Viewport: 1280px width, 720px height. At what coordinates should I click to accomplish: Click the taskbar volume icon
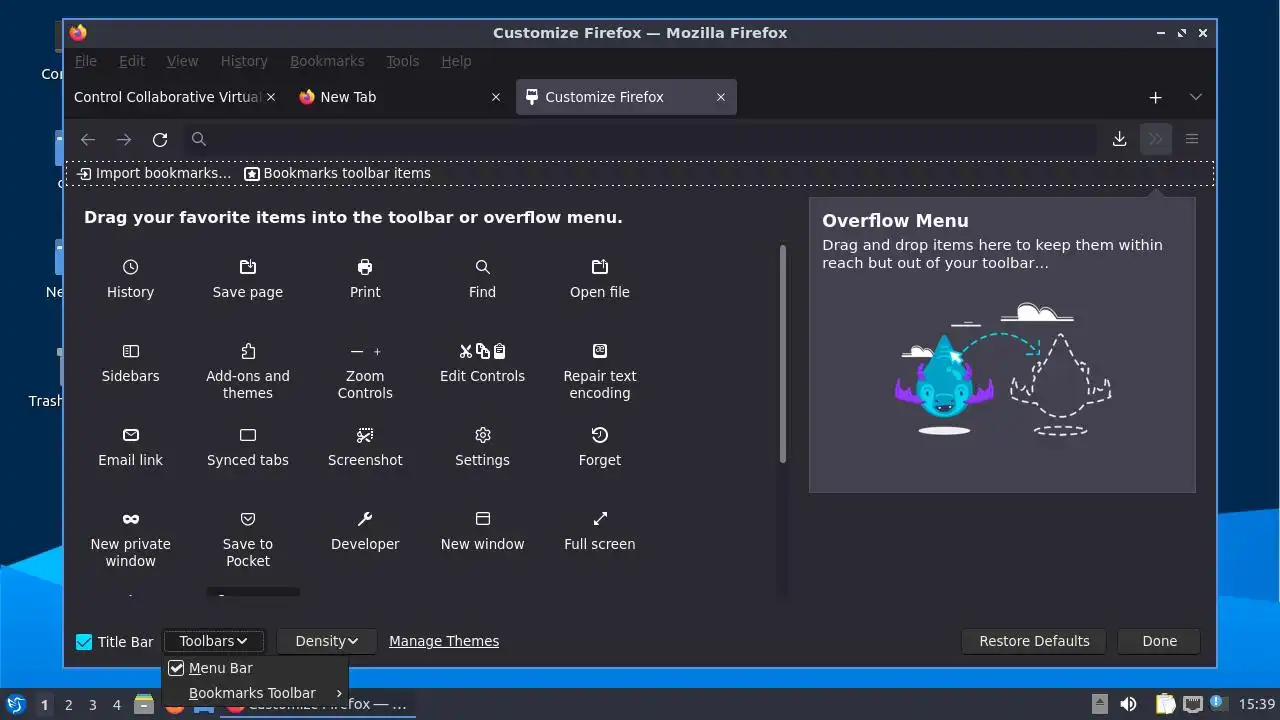1128,704
